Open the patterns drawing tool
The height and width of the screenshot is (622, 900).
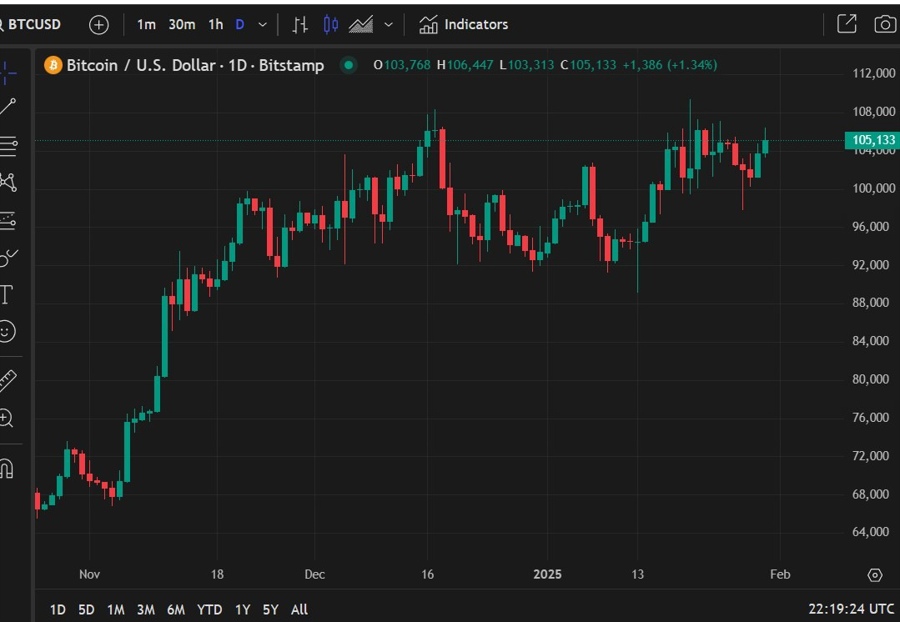click(x=8, y=182)
